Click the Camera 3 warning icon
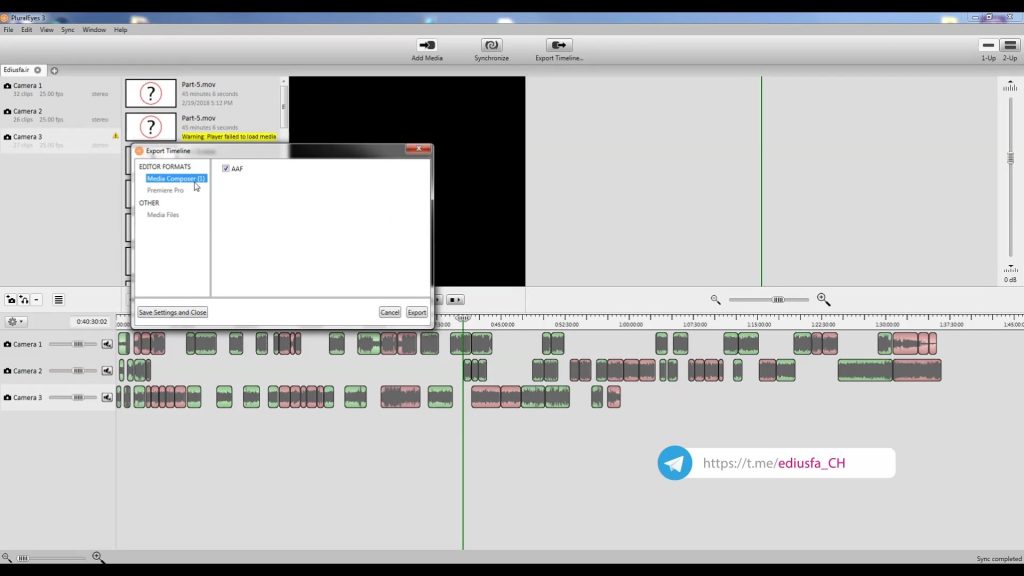The height and width of the screenshot is (576, 1024). pos(116,136)
